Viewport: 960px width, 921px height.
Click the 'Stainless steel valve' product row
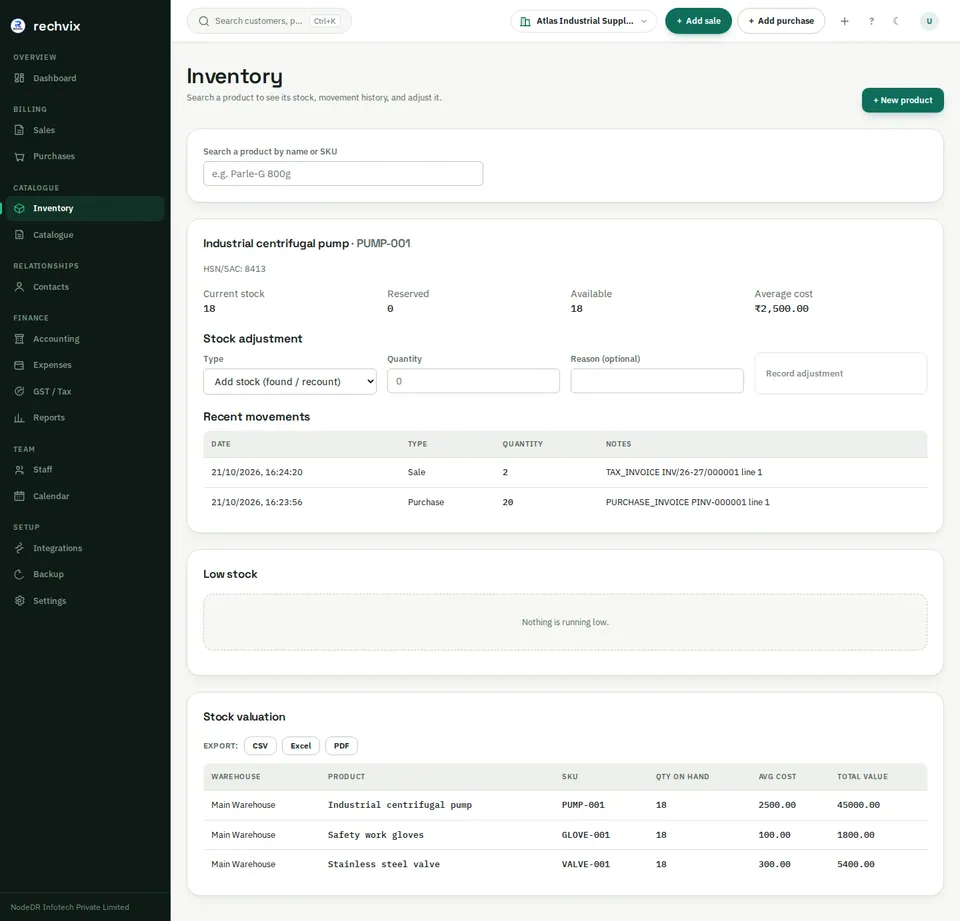(565, 864)
